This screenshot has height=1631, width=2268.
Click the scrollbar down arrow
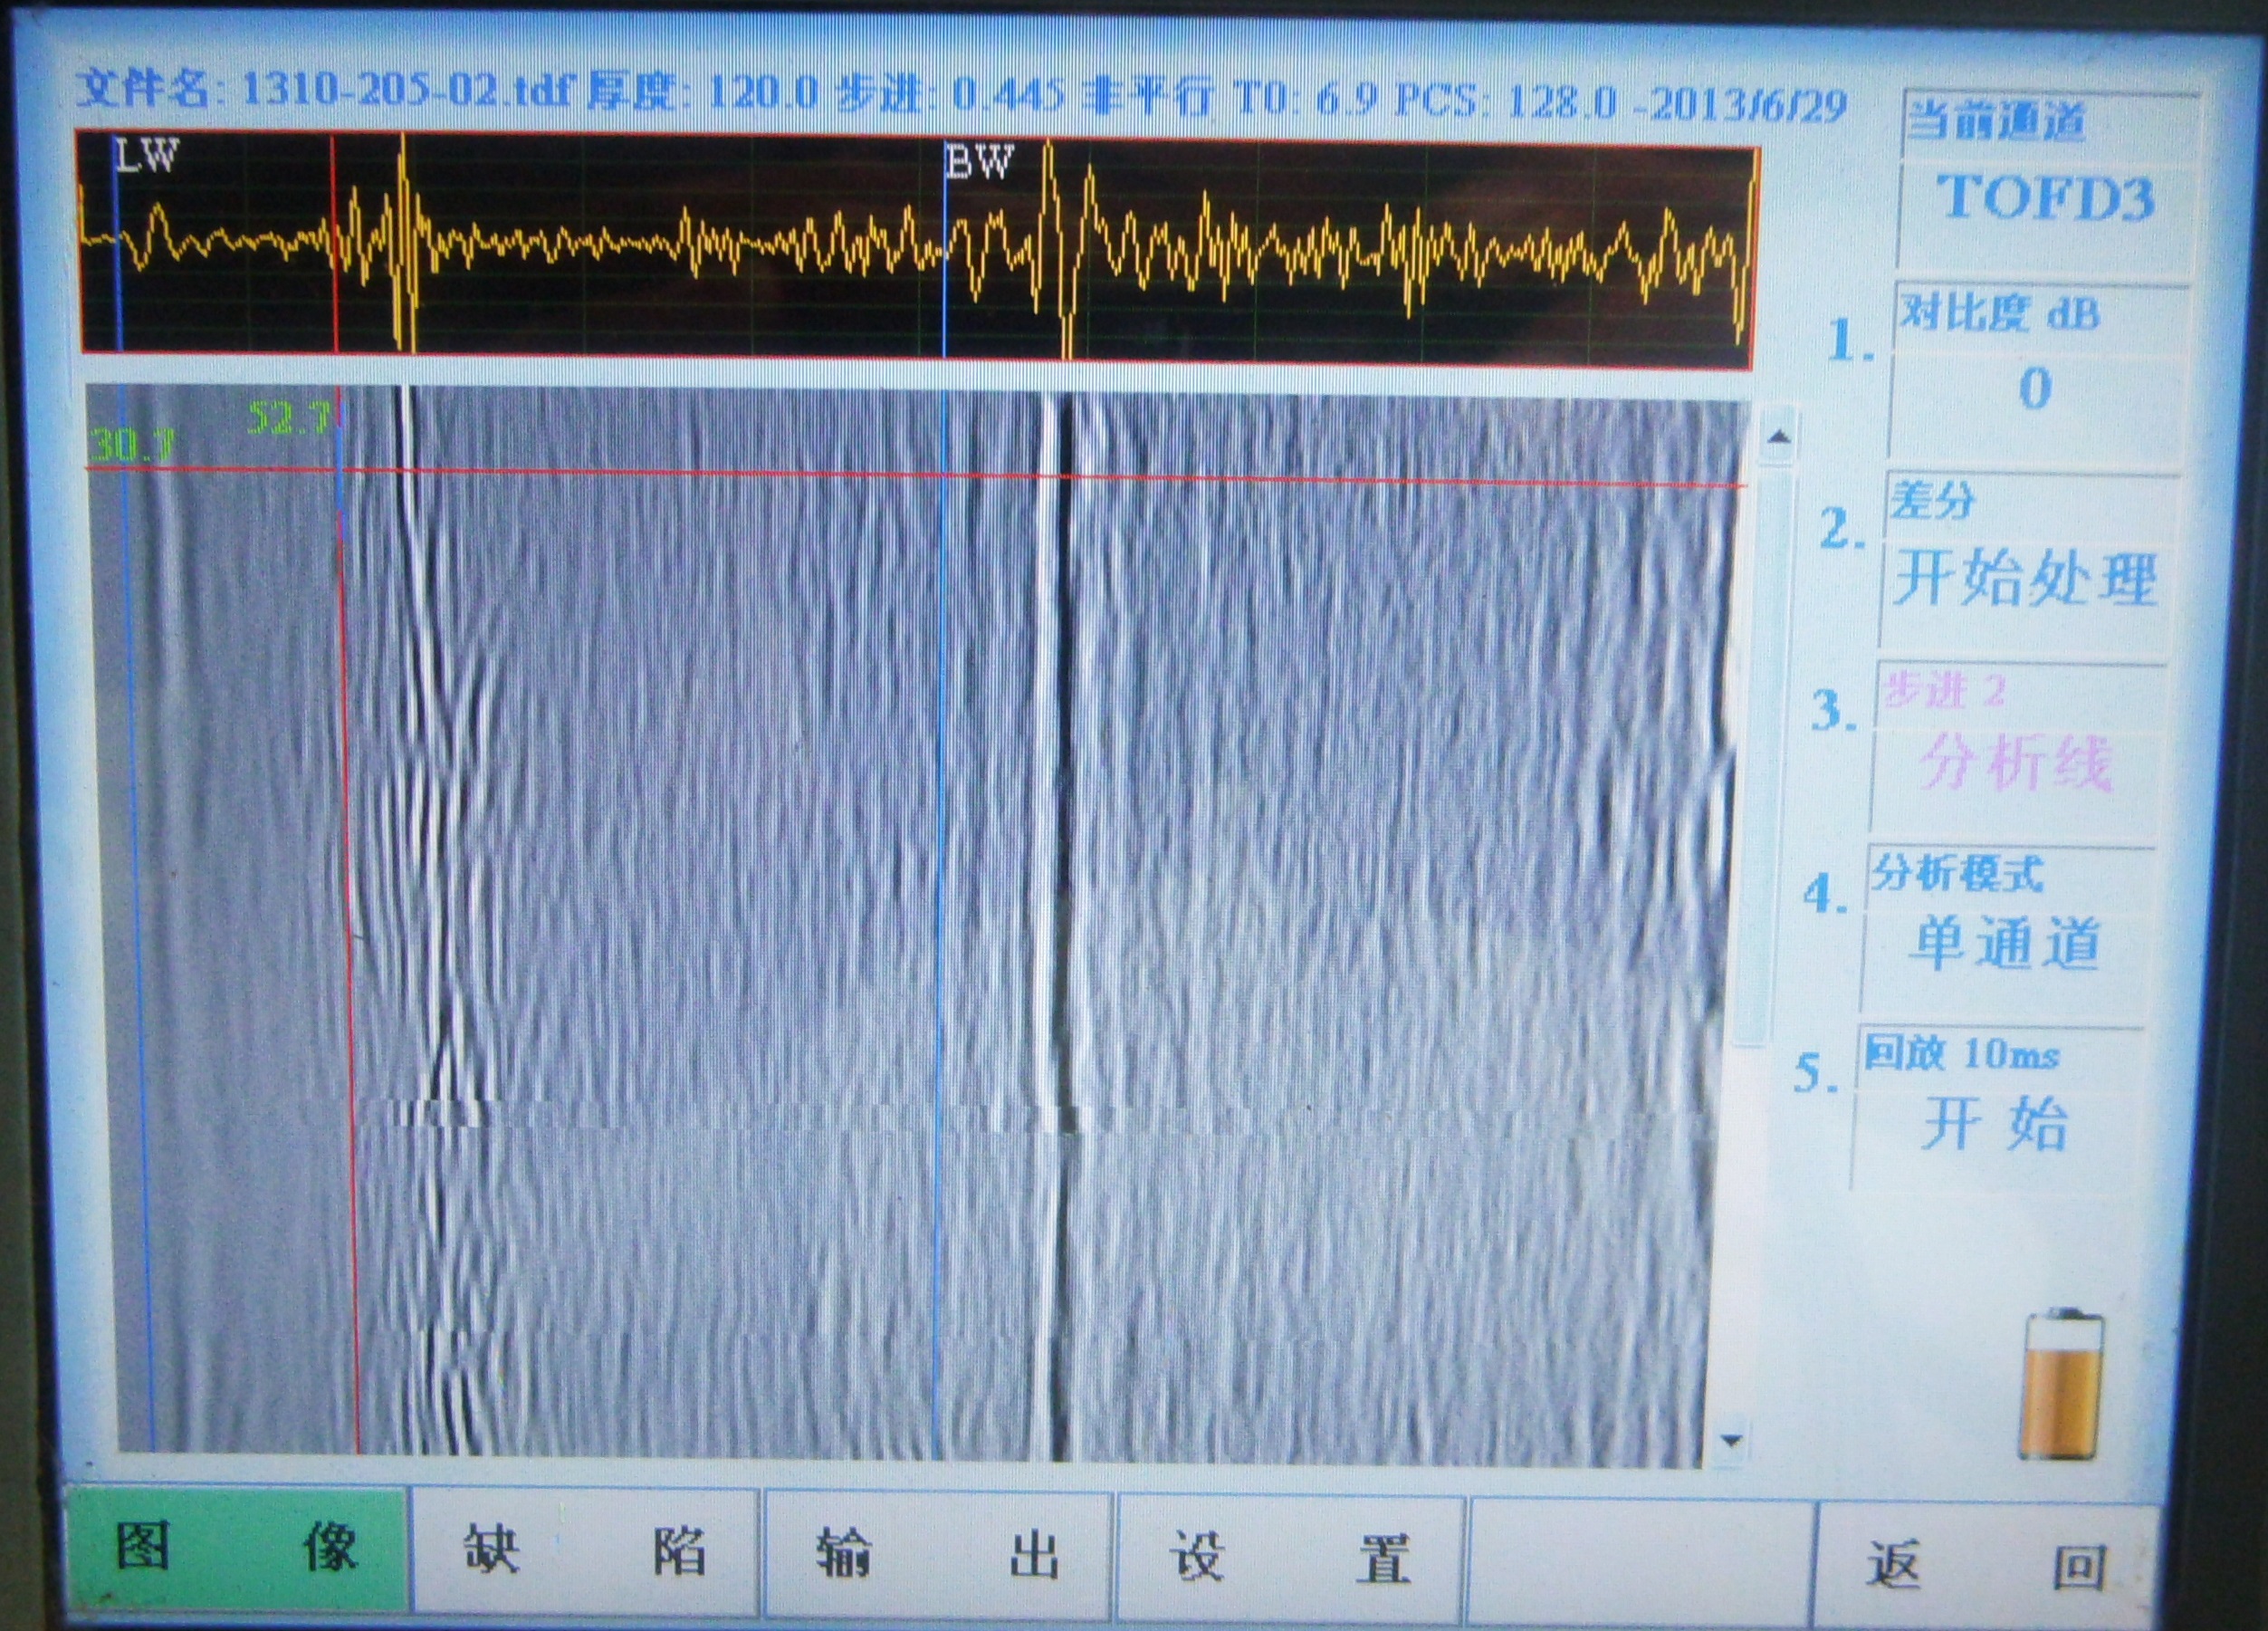pyautogui.click(x=1732, y=1441)
